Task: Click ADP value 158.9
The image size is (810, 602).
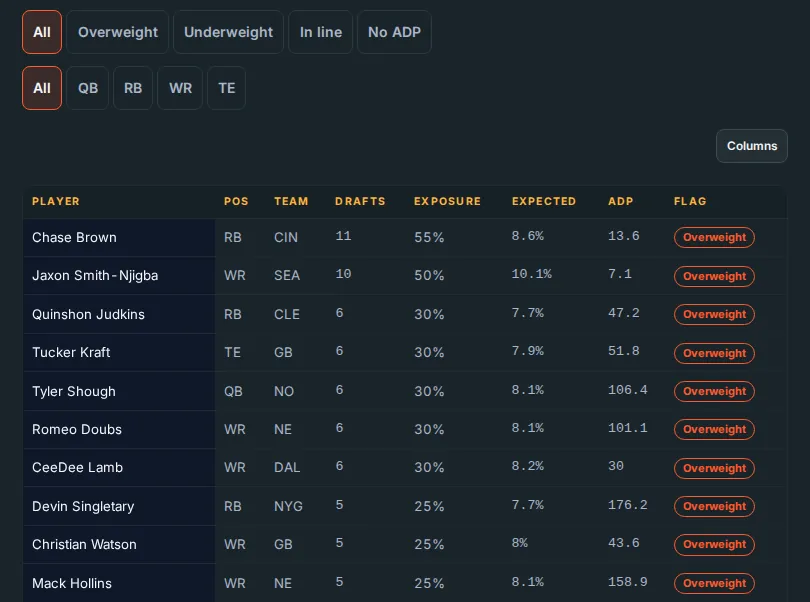Action: pos(628,582)
